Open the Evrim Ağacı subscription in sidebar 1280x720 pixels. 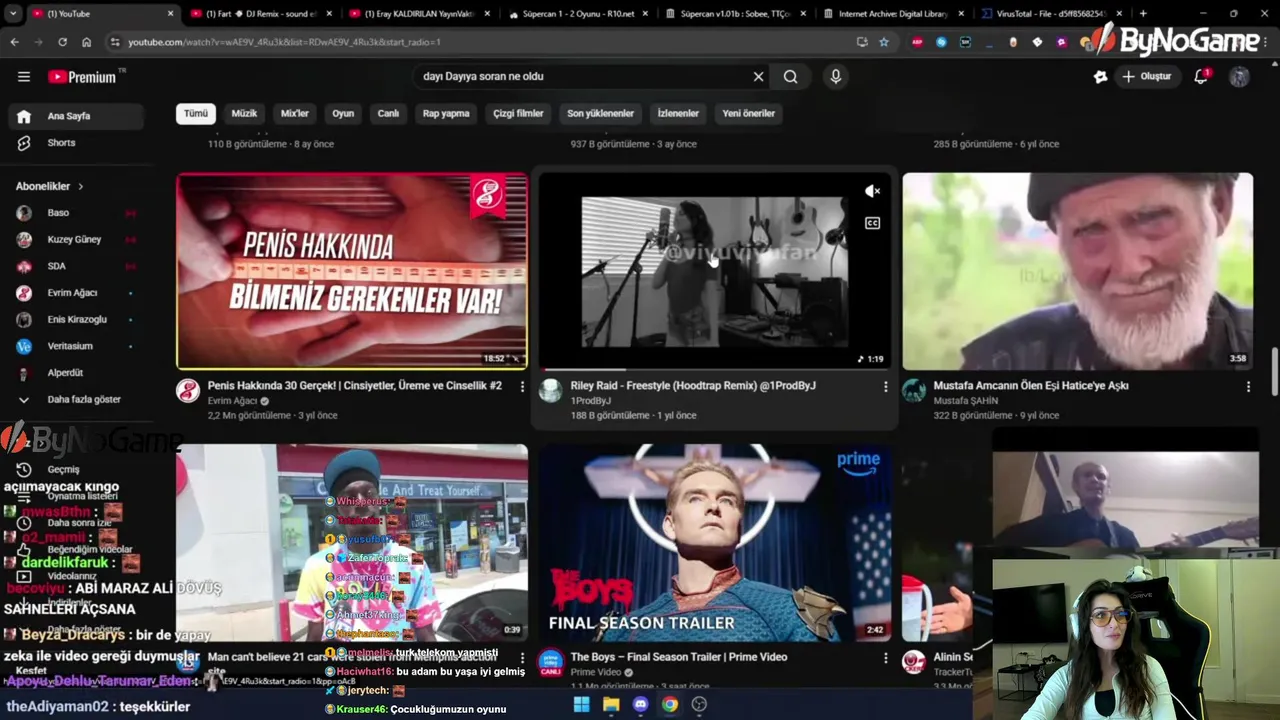76,293
